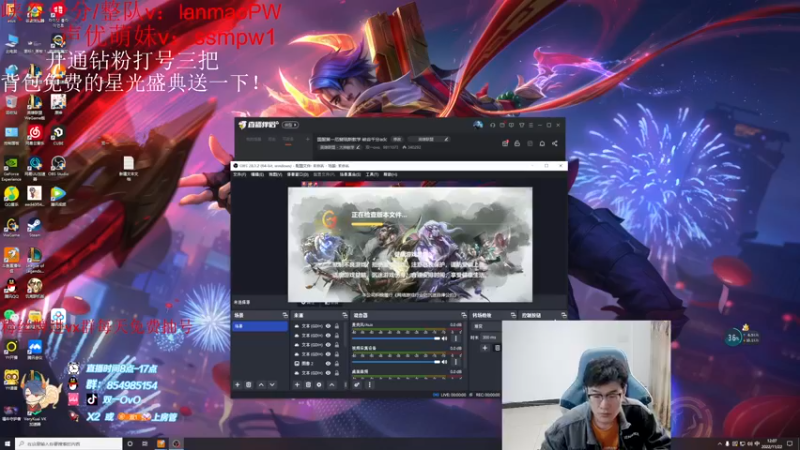This screenshot has height=450, width=800.
Task: Open hamburger menu in 直播伴侣 title bar
Action: pyautogui.click(x=531, y=125)
